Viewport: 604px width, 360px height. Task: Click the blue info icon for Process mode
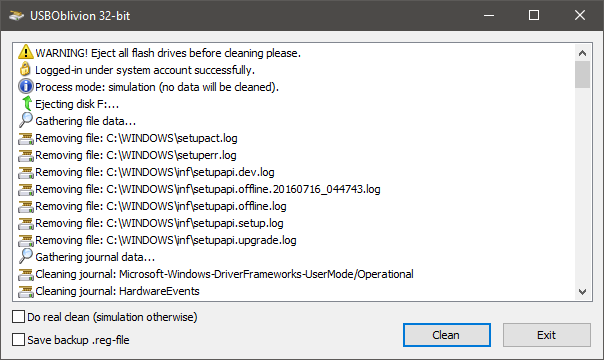coord(26,86)
